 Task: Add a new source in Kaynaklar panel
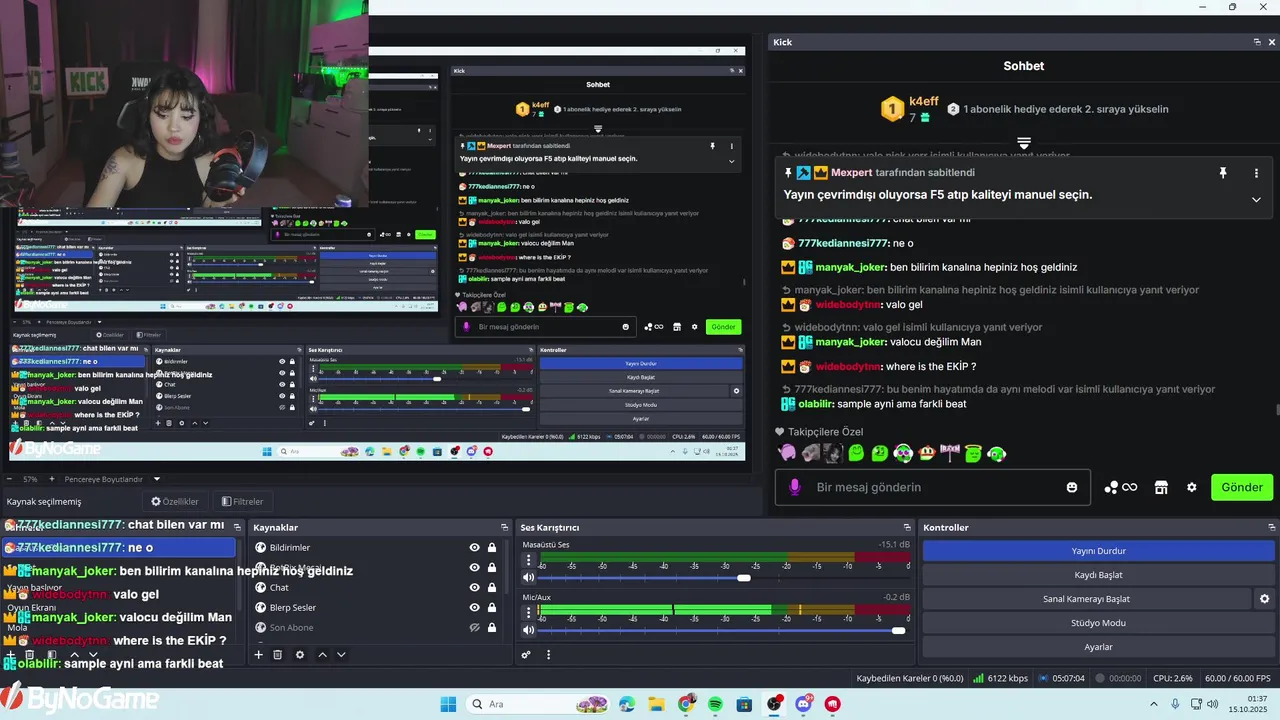[x=258, y=655]
